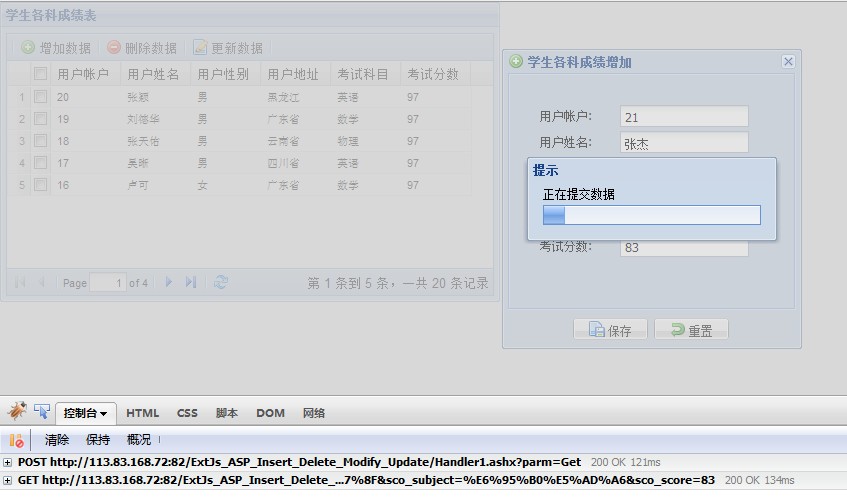847x501 pixels.
Task: Click the 正在提交数据 progress bar
Action: coord(651,215)
